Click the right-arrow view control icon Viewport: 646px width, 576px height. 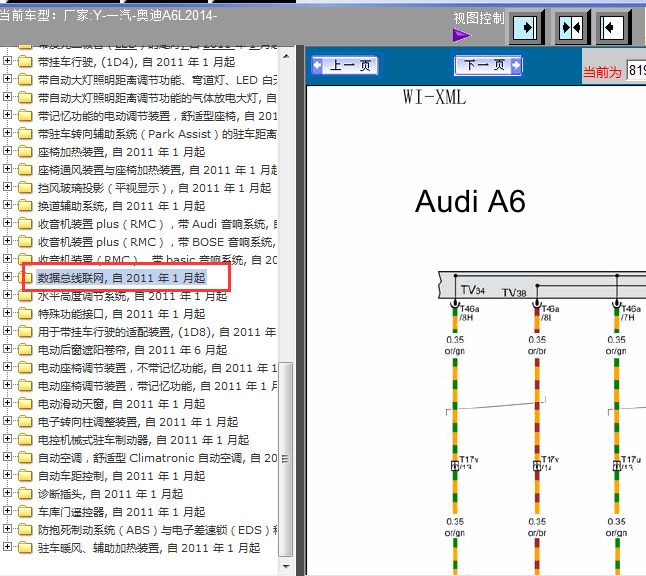[526, 28]
